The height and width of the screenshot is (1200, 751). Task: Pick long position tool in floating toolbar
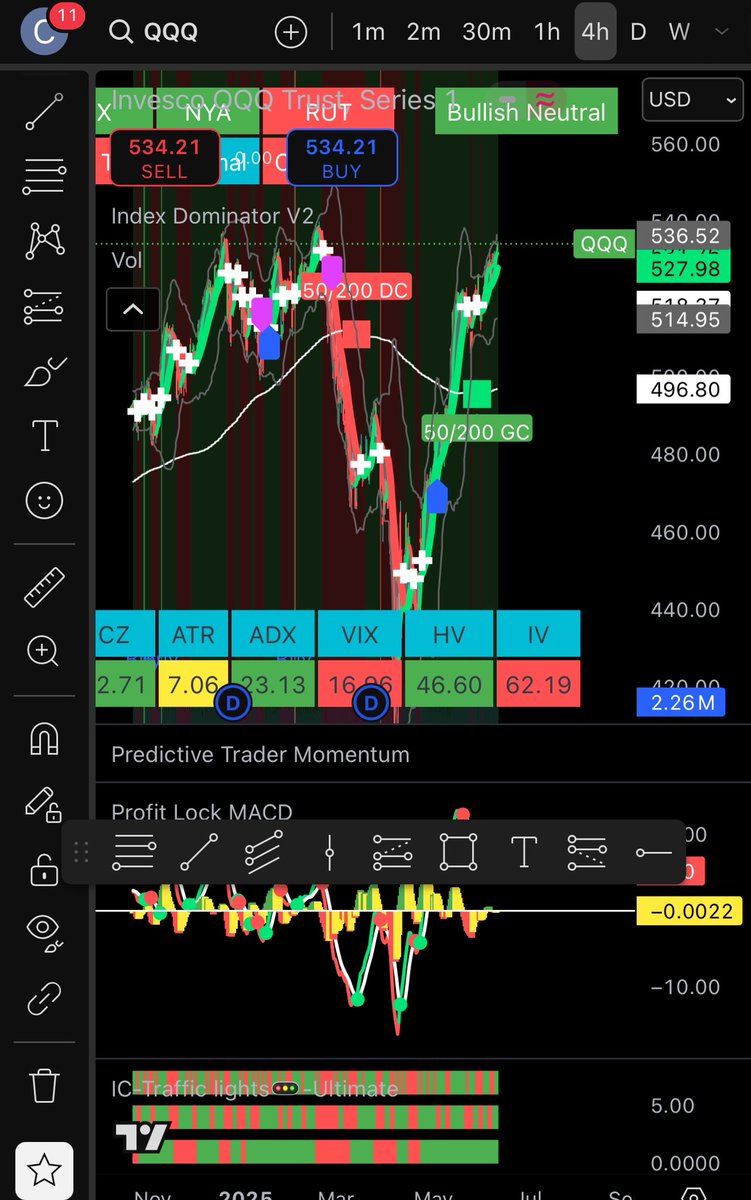pyautogui.click(x=393, y=853)
